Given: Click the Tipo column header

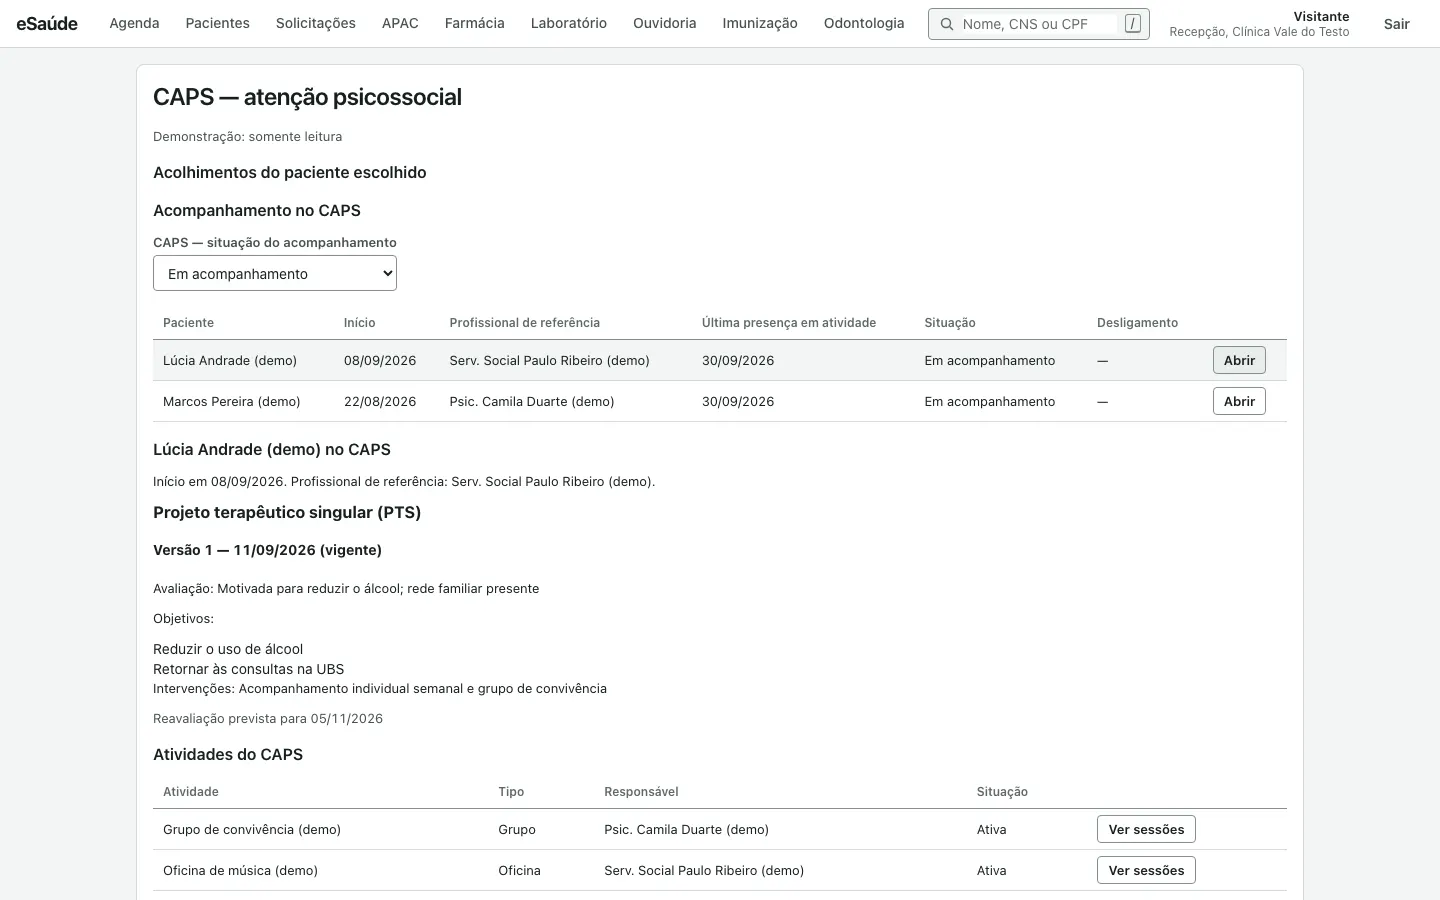Looking at the screenshot, I should click(x=511, y=792).
